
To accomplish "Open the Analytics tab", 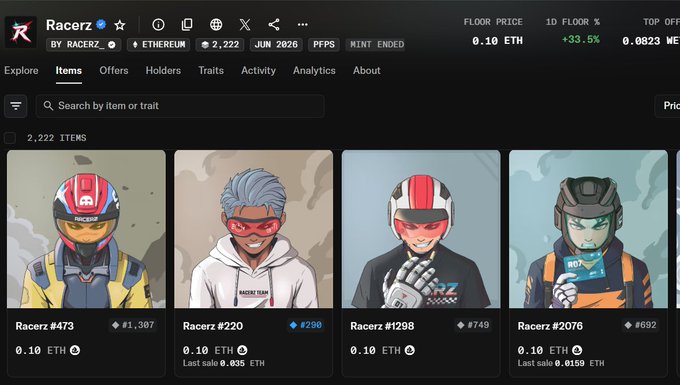I will (314, 70).
